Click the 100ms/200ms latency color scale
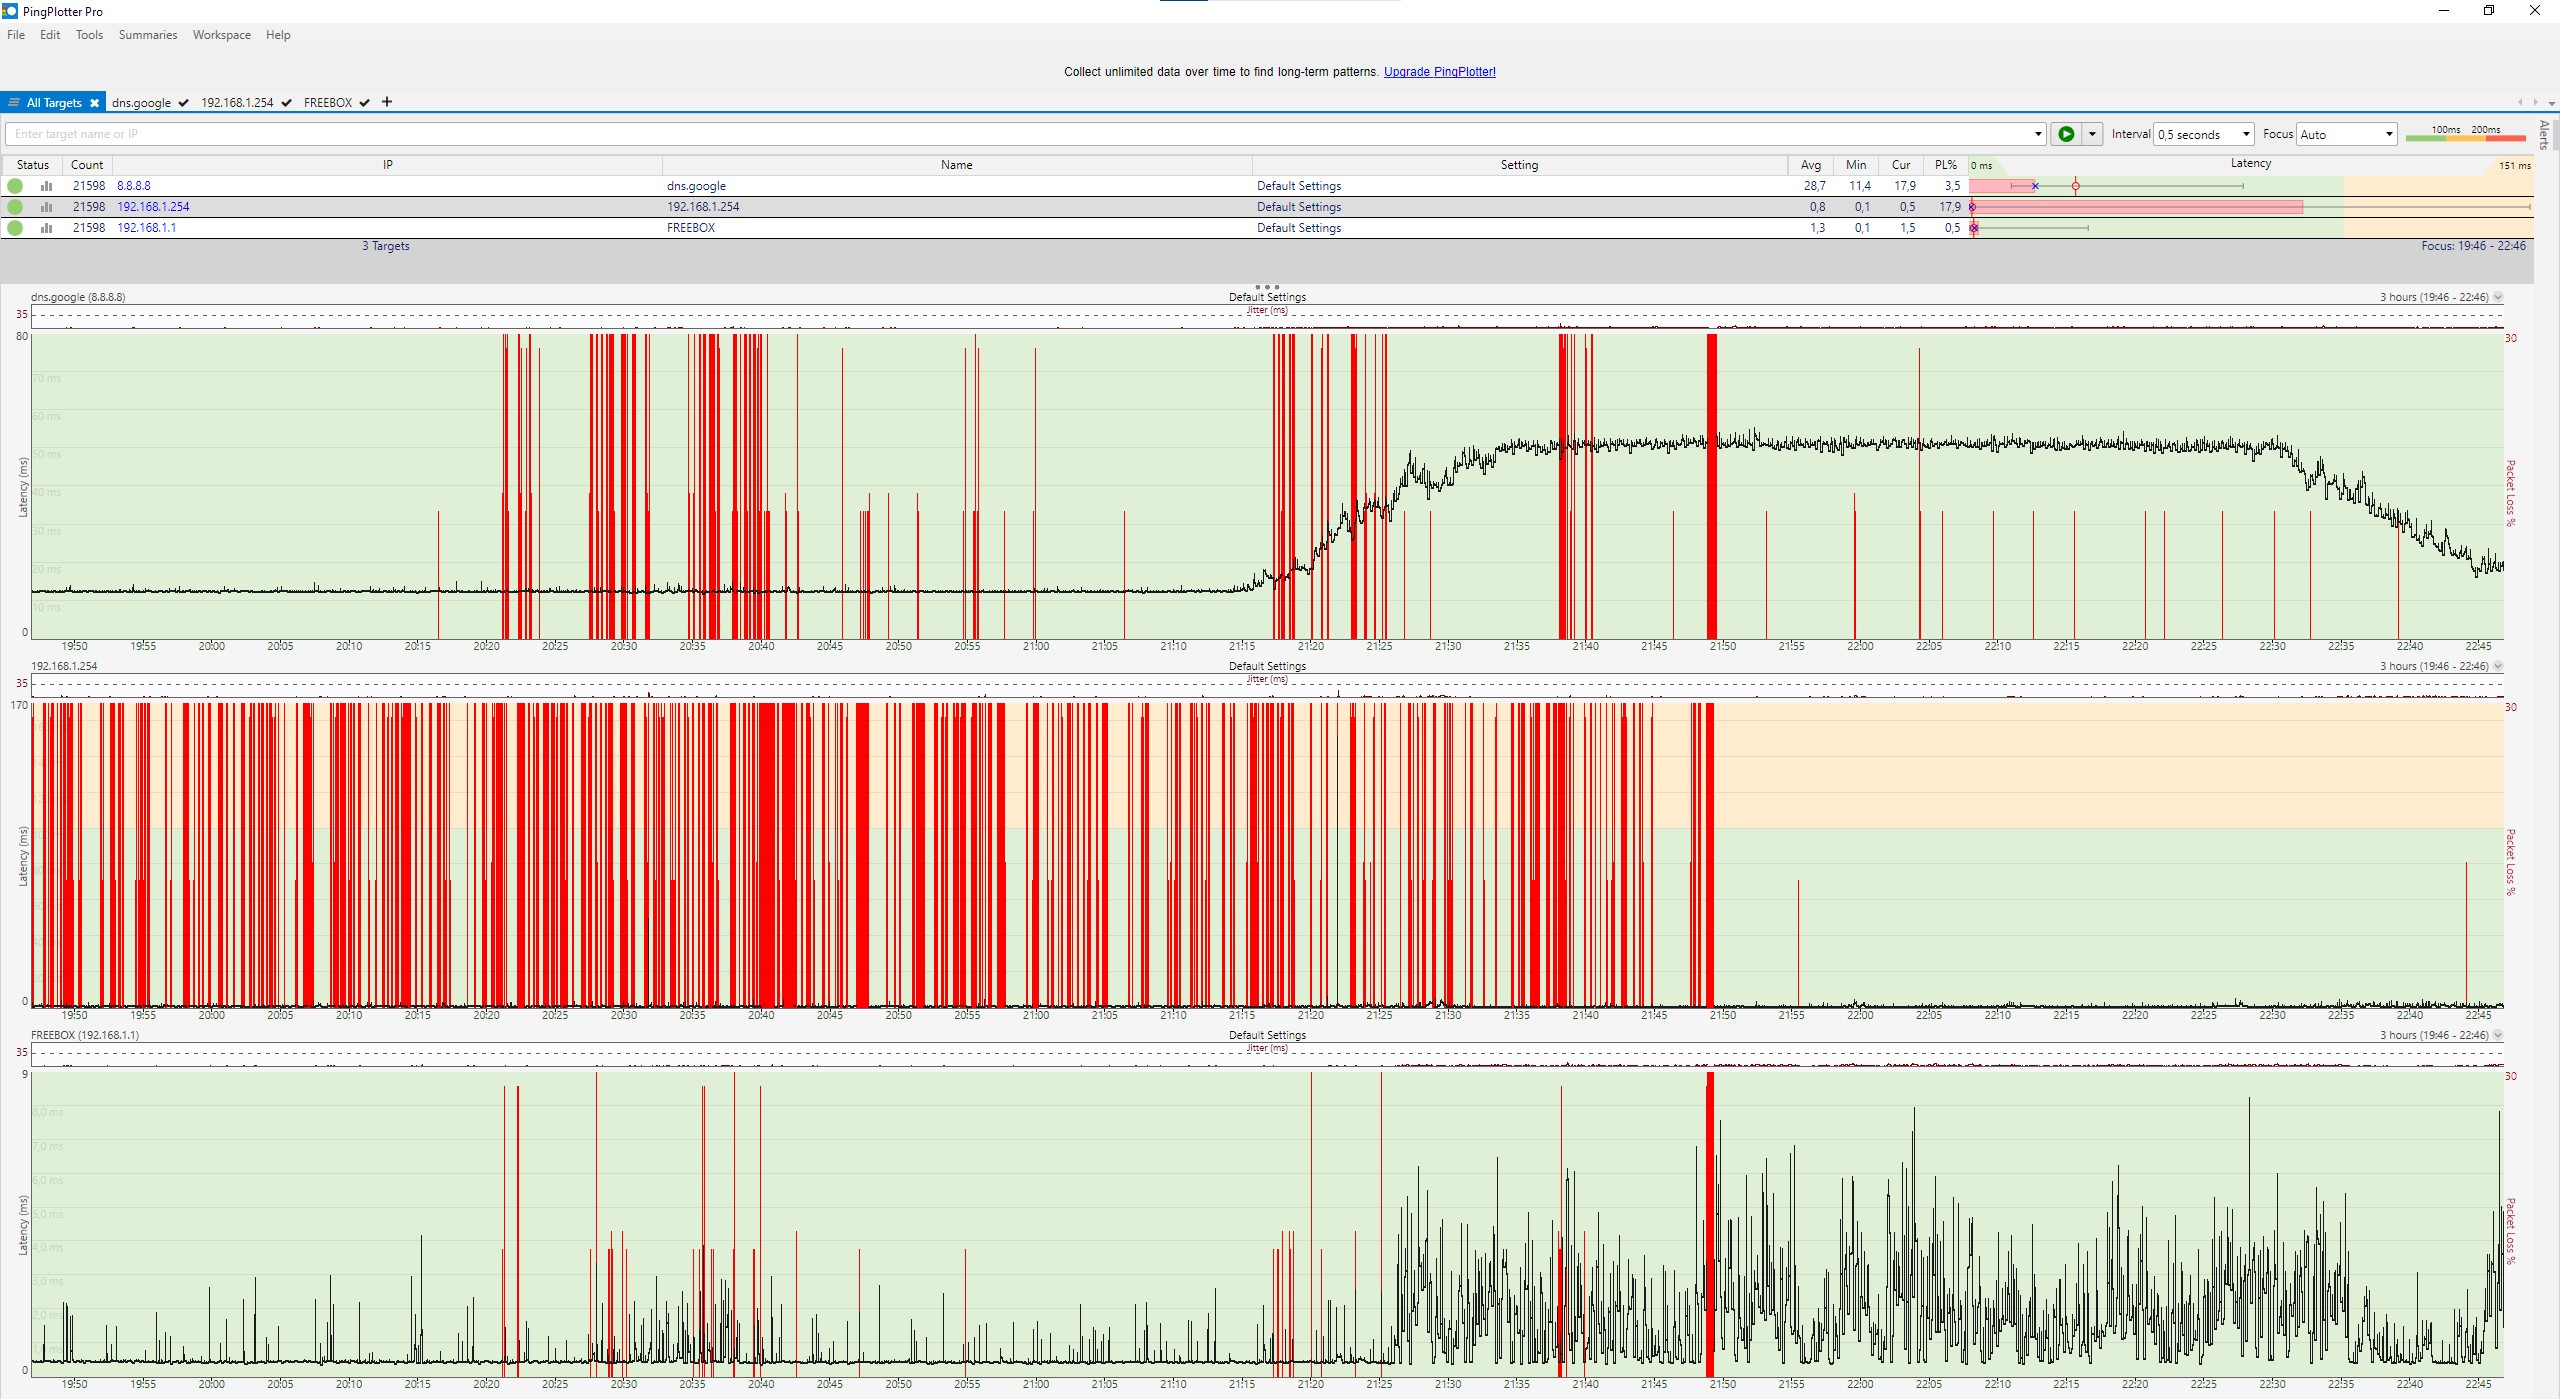This screenshot has height=1399, width=2560. pyautogui.click(x=2465, y=134)
